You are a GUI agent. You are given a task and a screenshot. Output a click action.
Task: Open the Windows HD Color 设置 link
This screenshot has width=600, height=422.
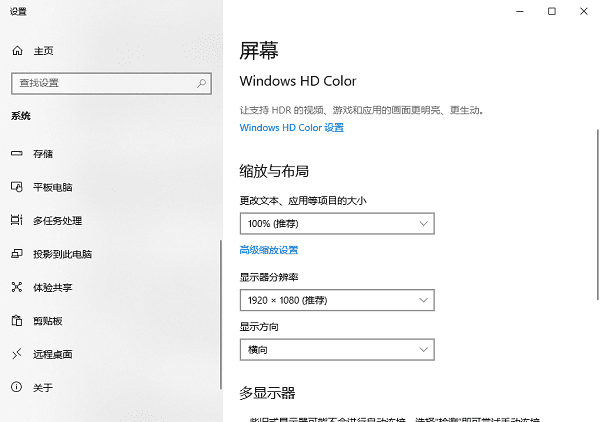point(291,128)
